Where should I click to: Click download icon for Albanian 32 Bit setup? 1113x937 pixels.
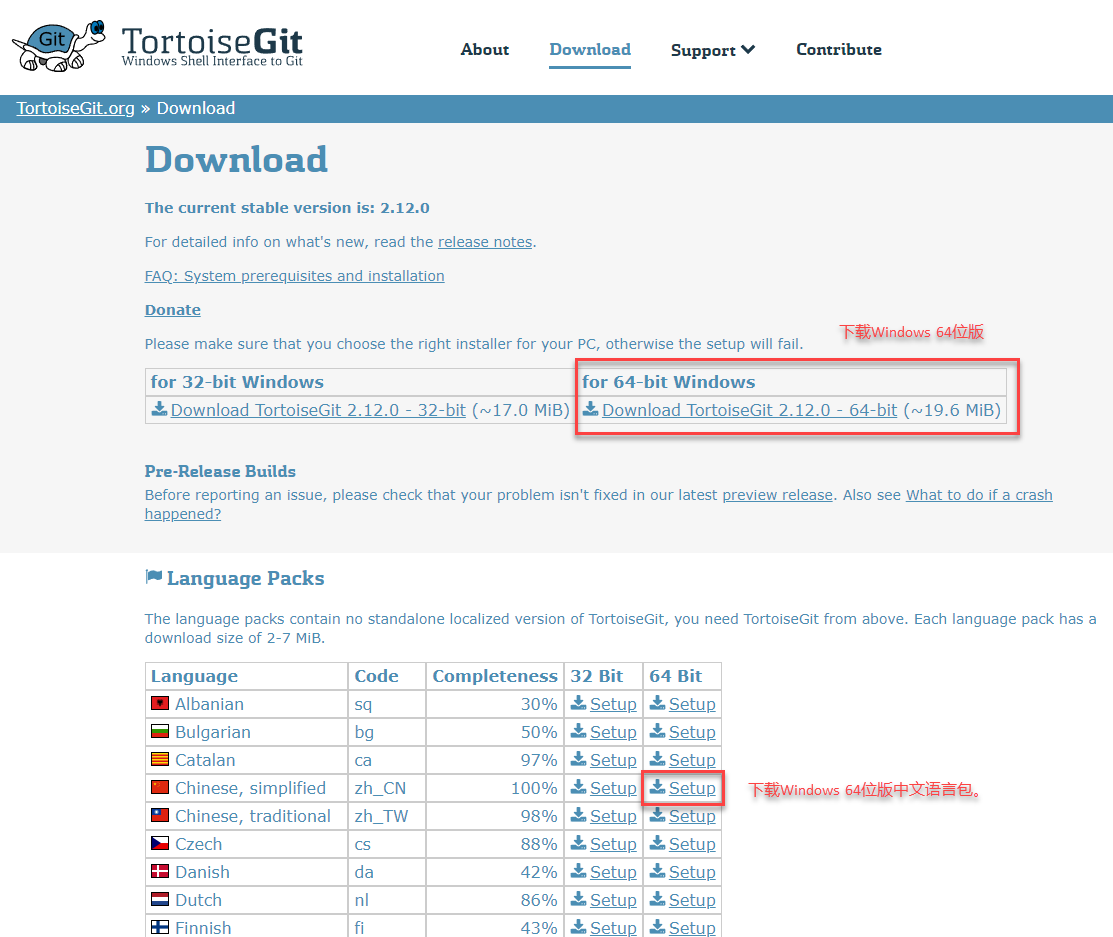[x=579, y=703]
